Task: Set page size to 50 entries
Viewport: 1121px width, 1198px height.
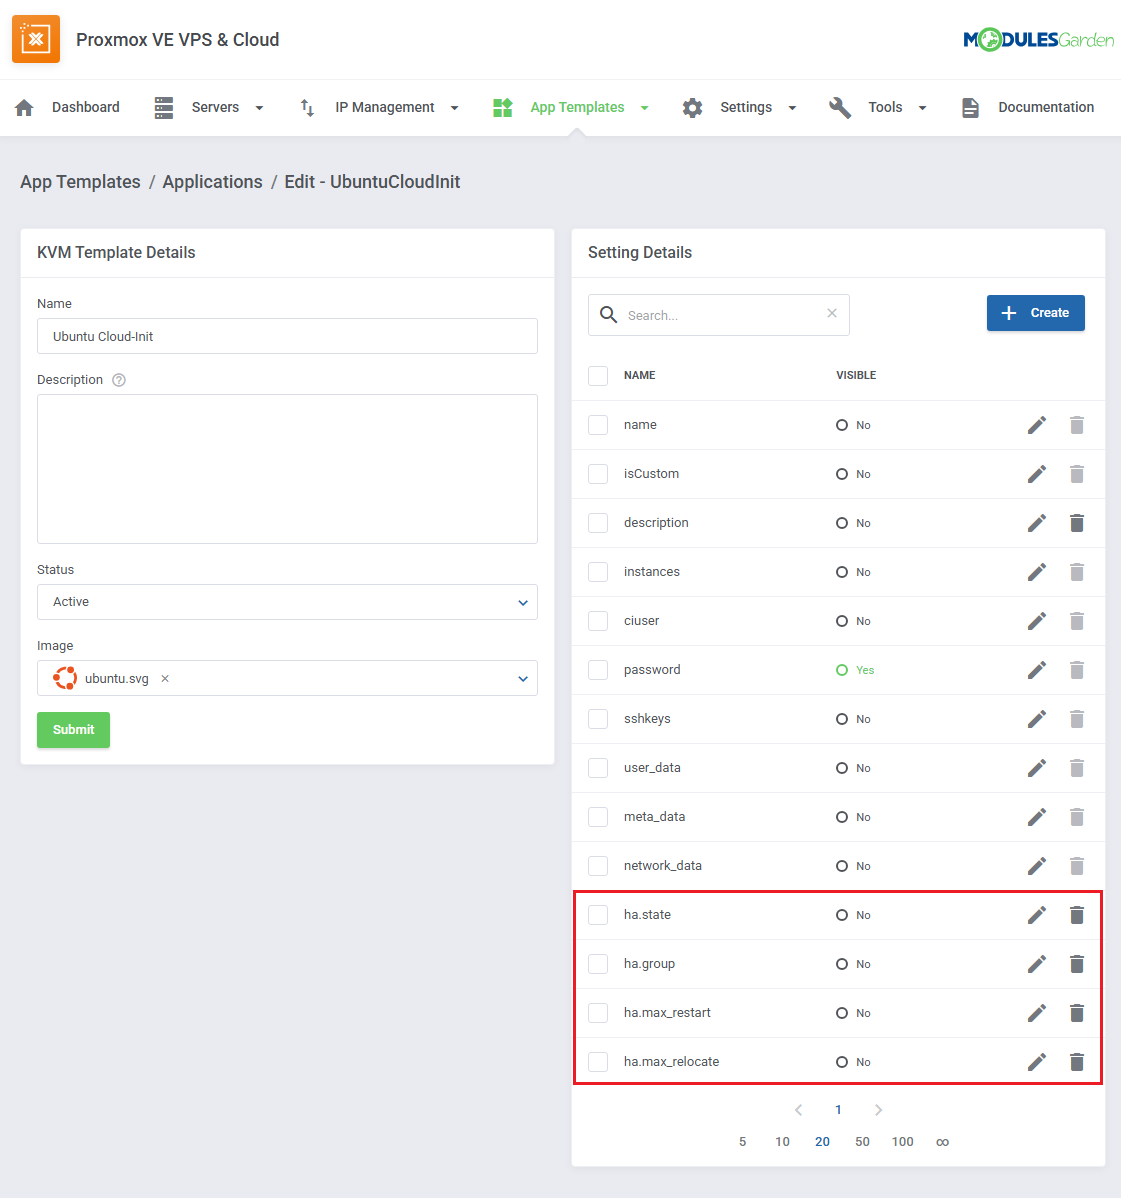Action: tap(862, 1142)
